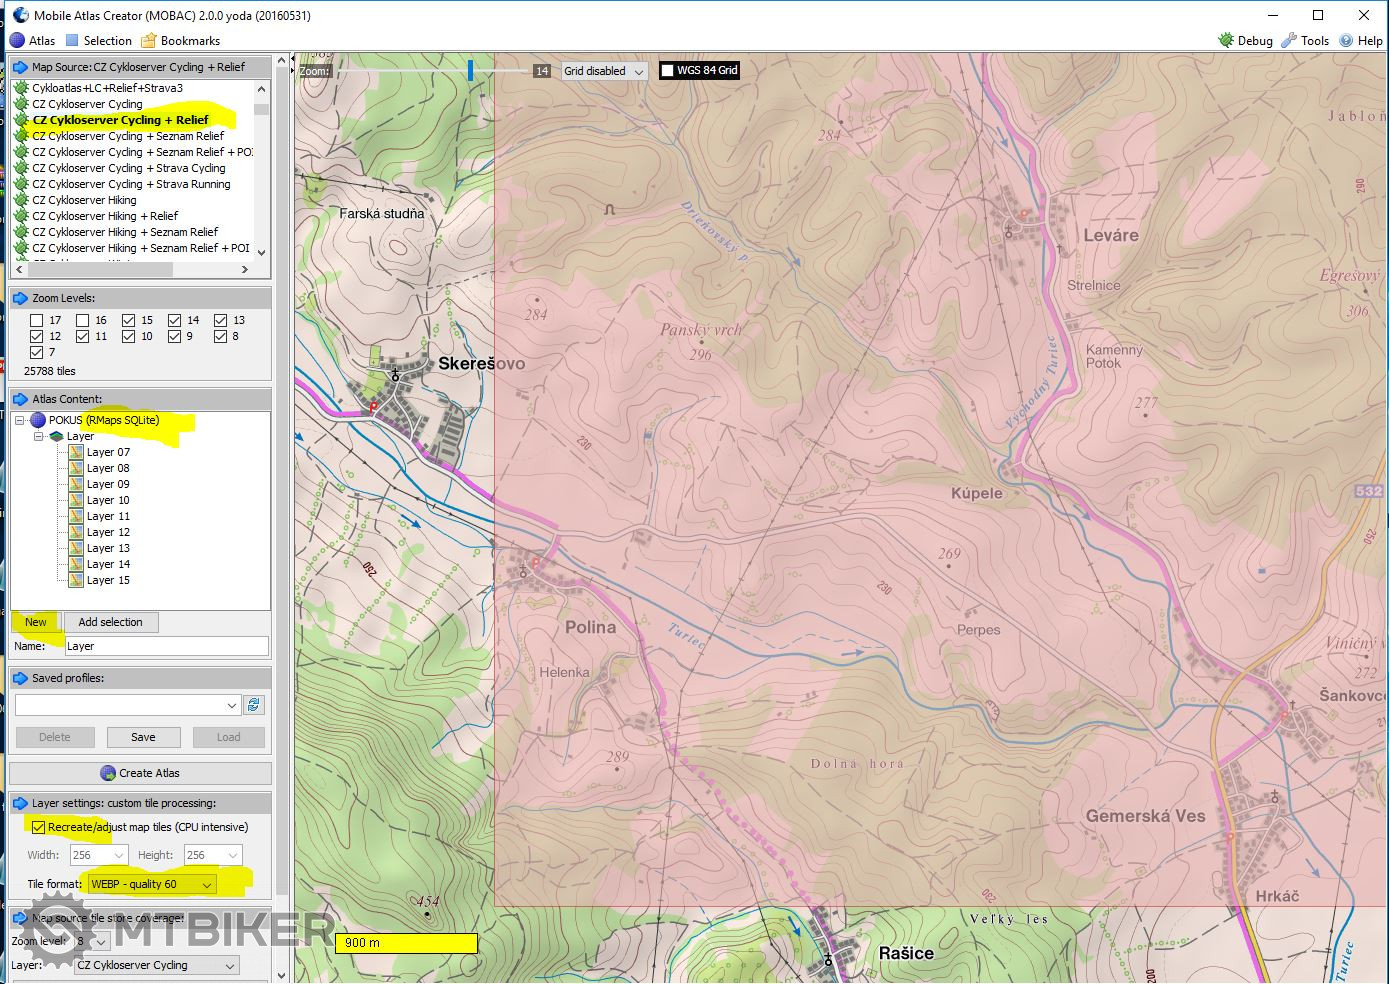Click the POKUS atlas globe icon
Screen dimensions: 1389x984
coord(38,420)
